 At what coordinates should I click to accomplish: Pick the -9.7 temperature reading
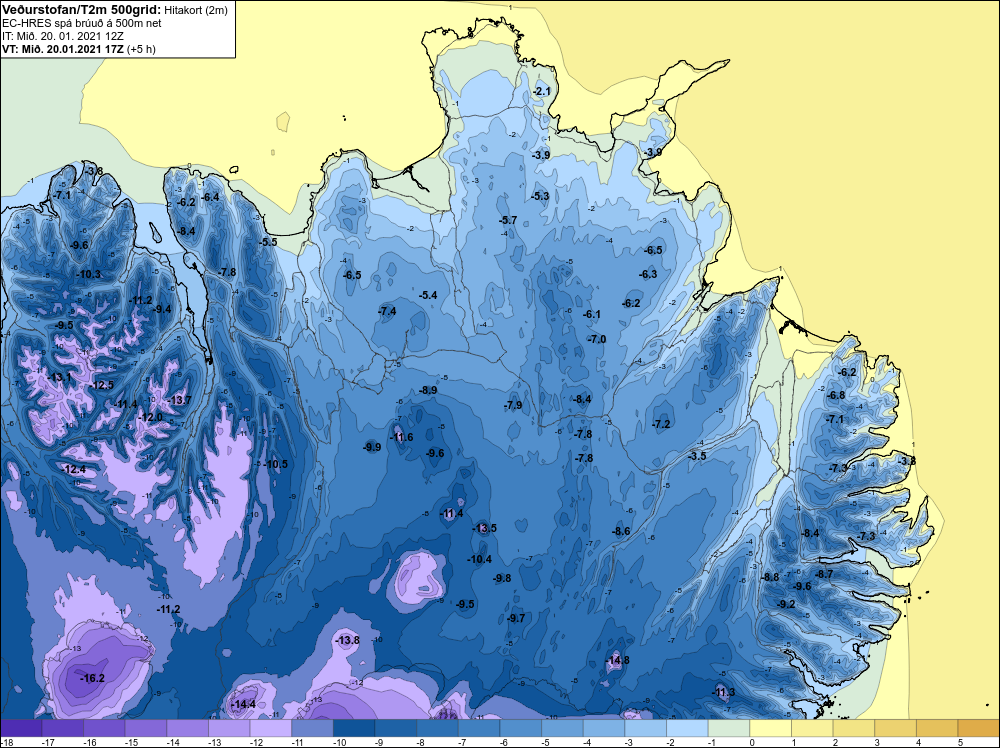(516, 618)
